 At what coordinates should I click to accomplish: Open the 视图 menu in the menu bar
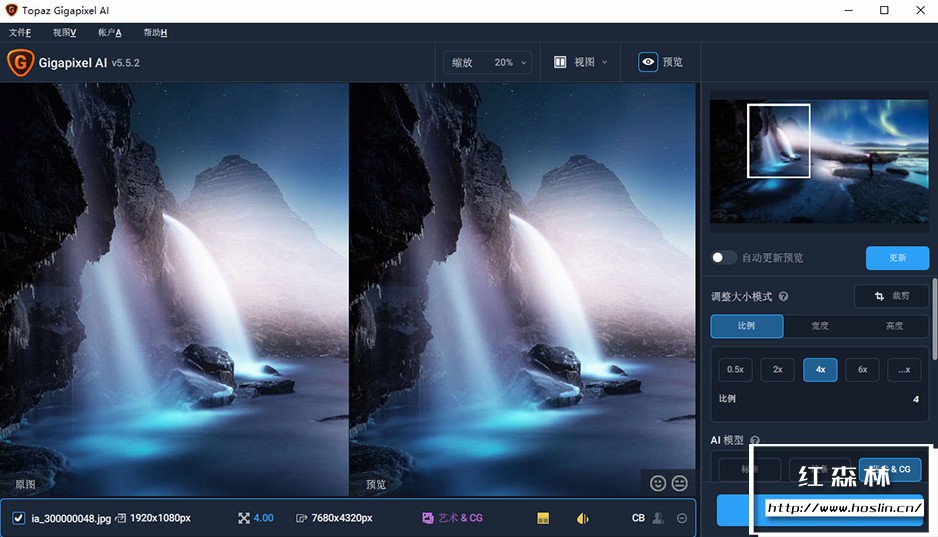(x=64, y=32)
